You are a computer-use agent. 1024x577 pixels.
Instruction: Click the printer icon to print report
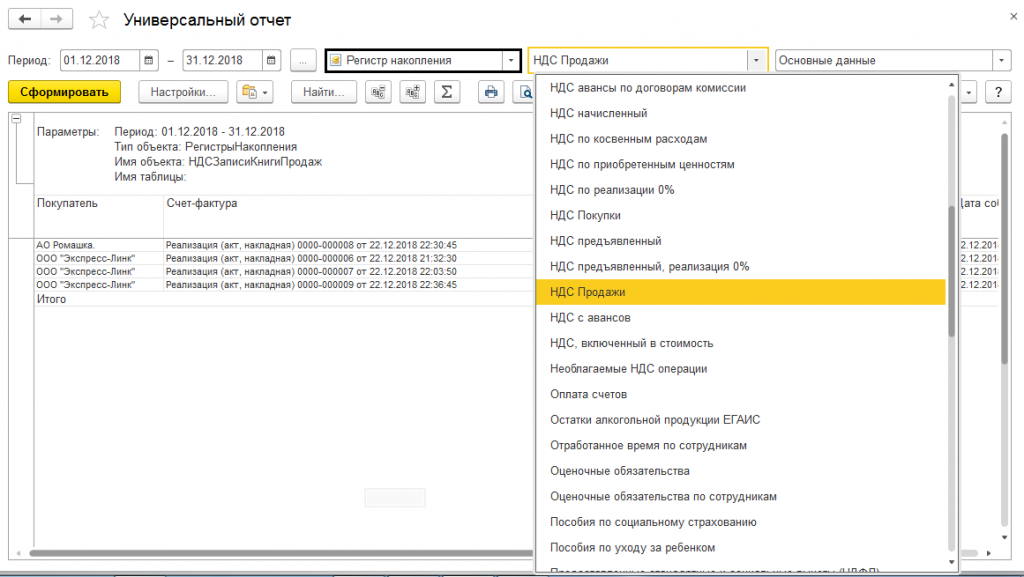[x=491, y=93]
